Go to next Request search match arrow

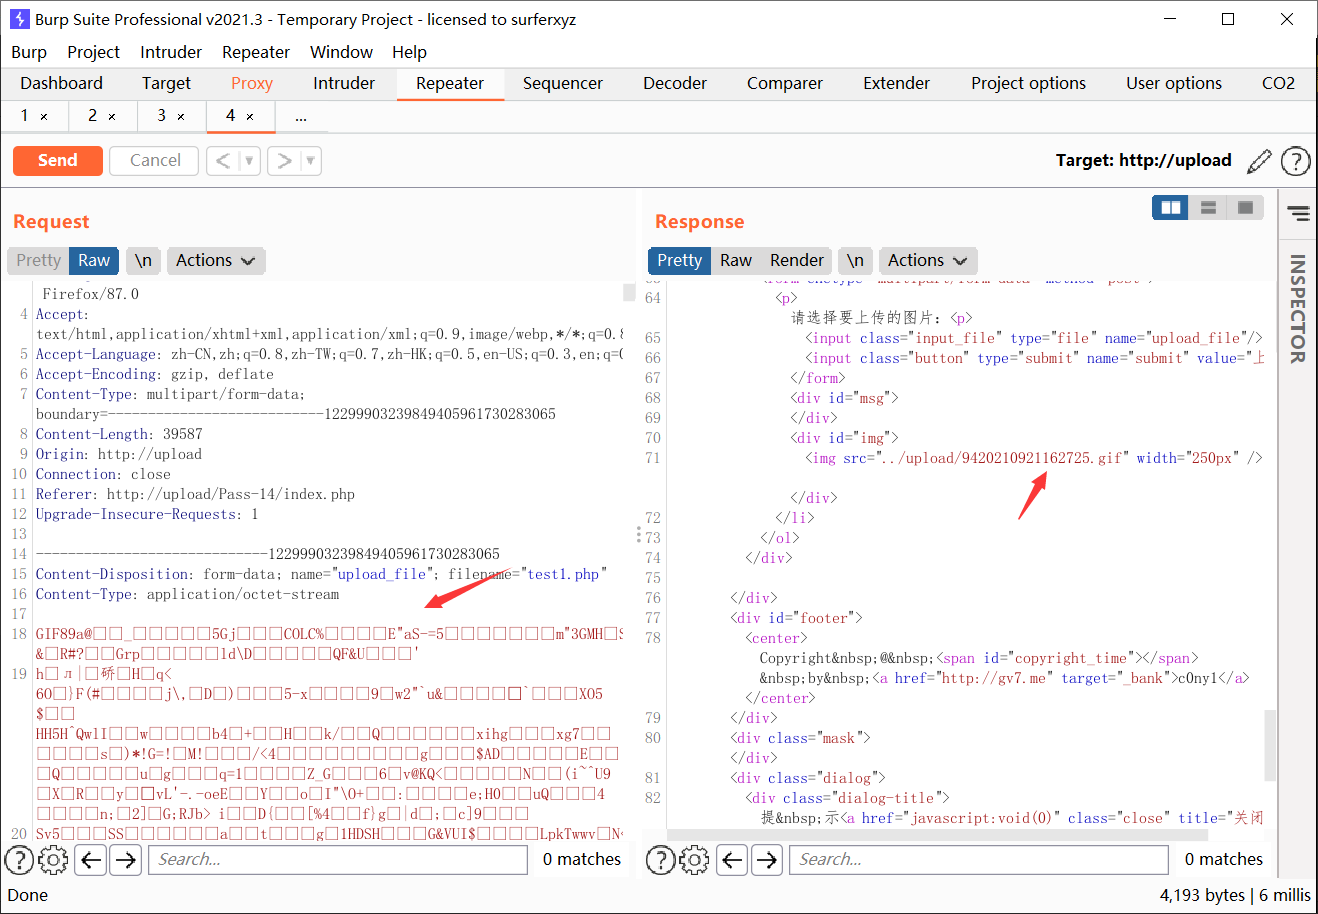(125, 859)
